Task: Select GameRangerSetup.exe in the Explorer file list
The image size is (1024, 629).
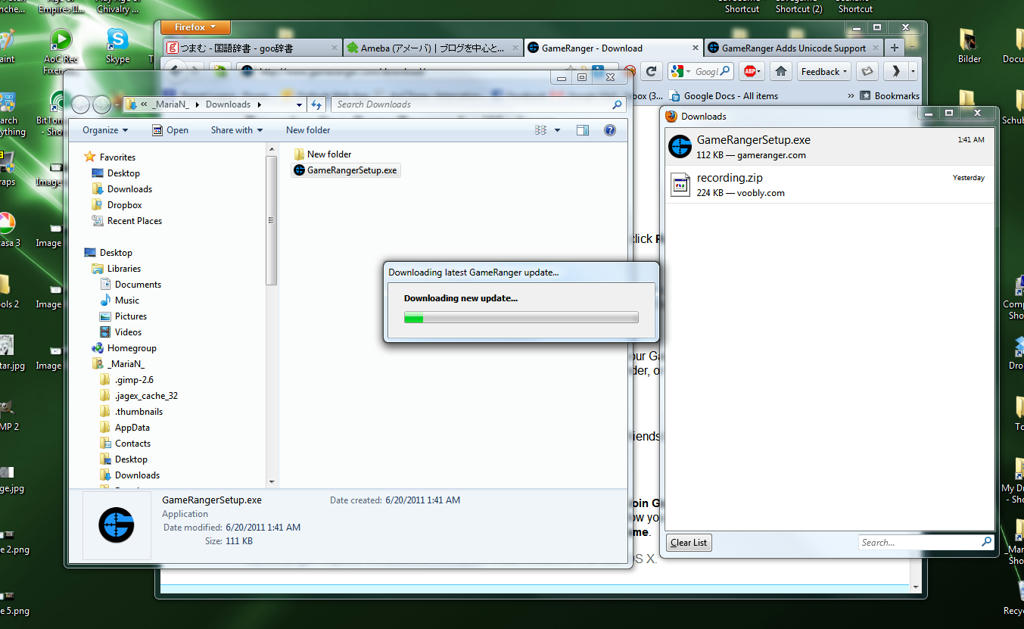Action: (x=351, y=170)
